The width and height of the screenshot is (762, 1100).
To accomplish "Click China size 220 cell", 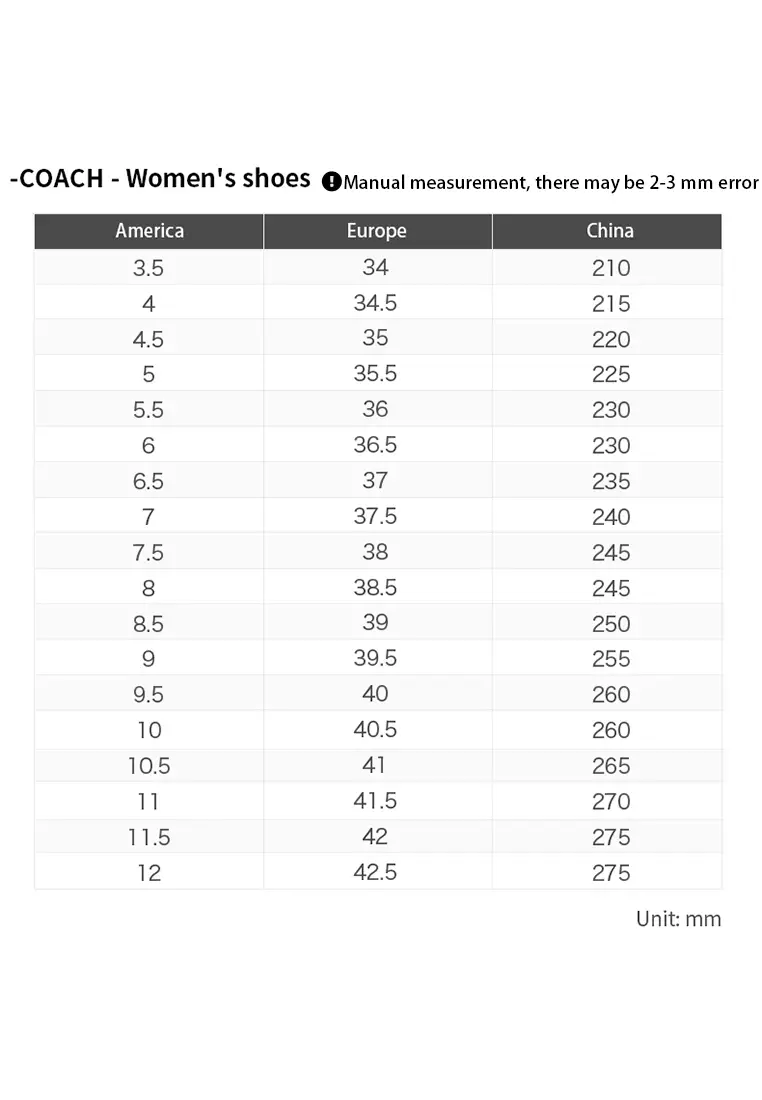I will point(610,339).
